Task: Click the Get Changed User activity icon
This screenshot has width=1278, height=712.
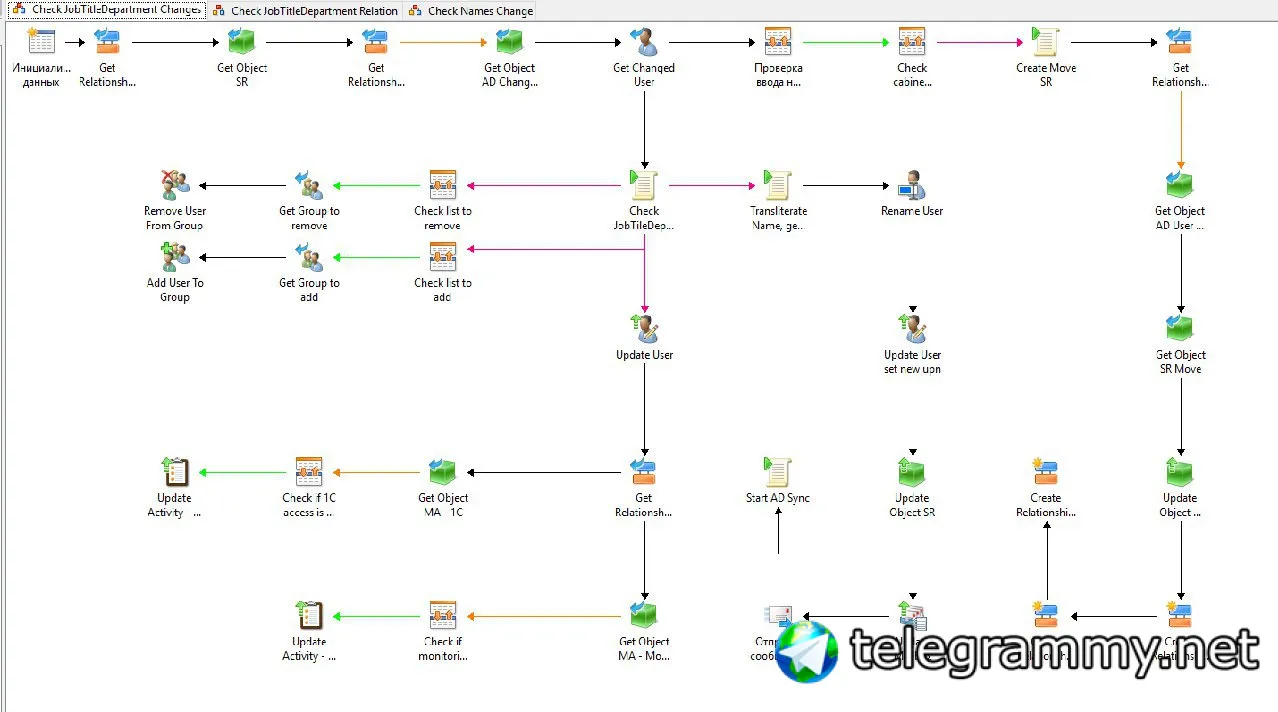Action: [x=644, y=42]
